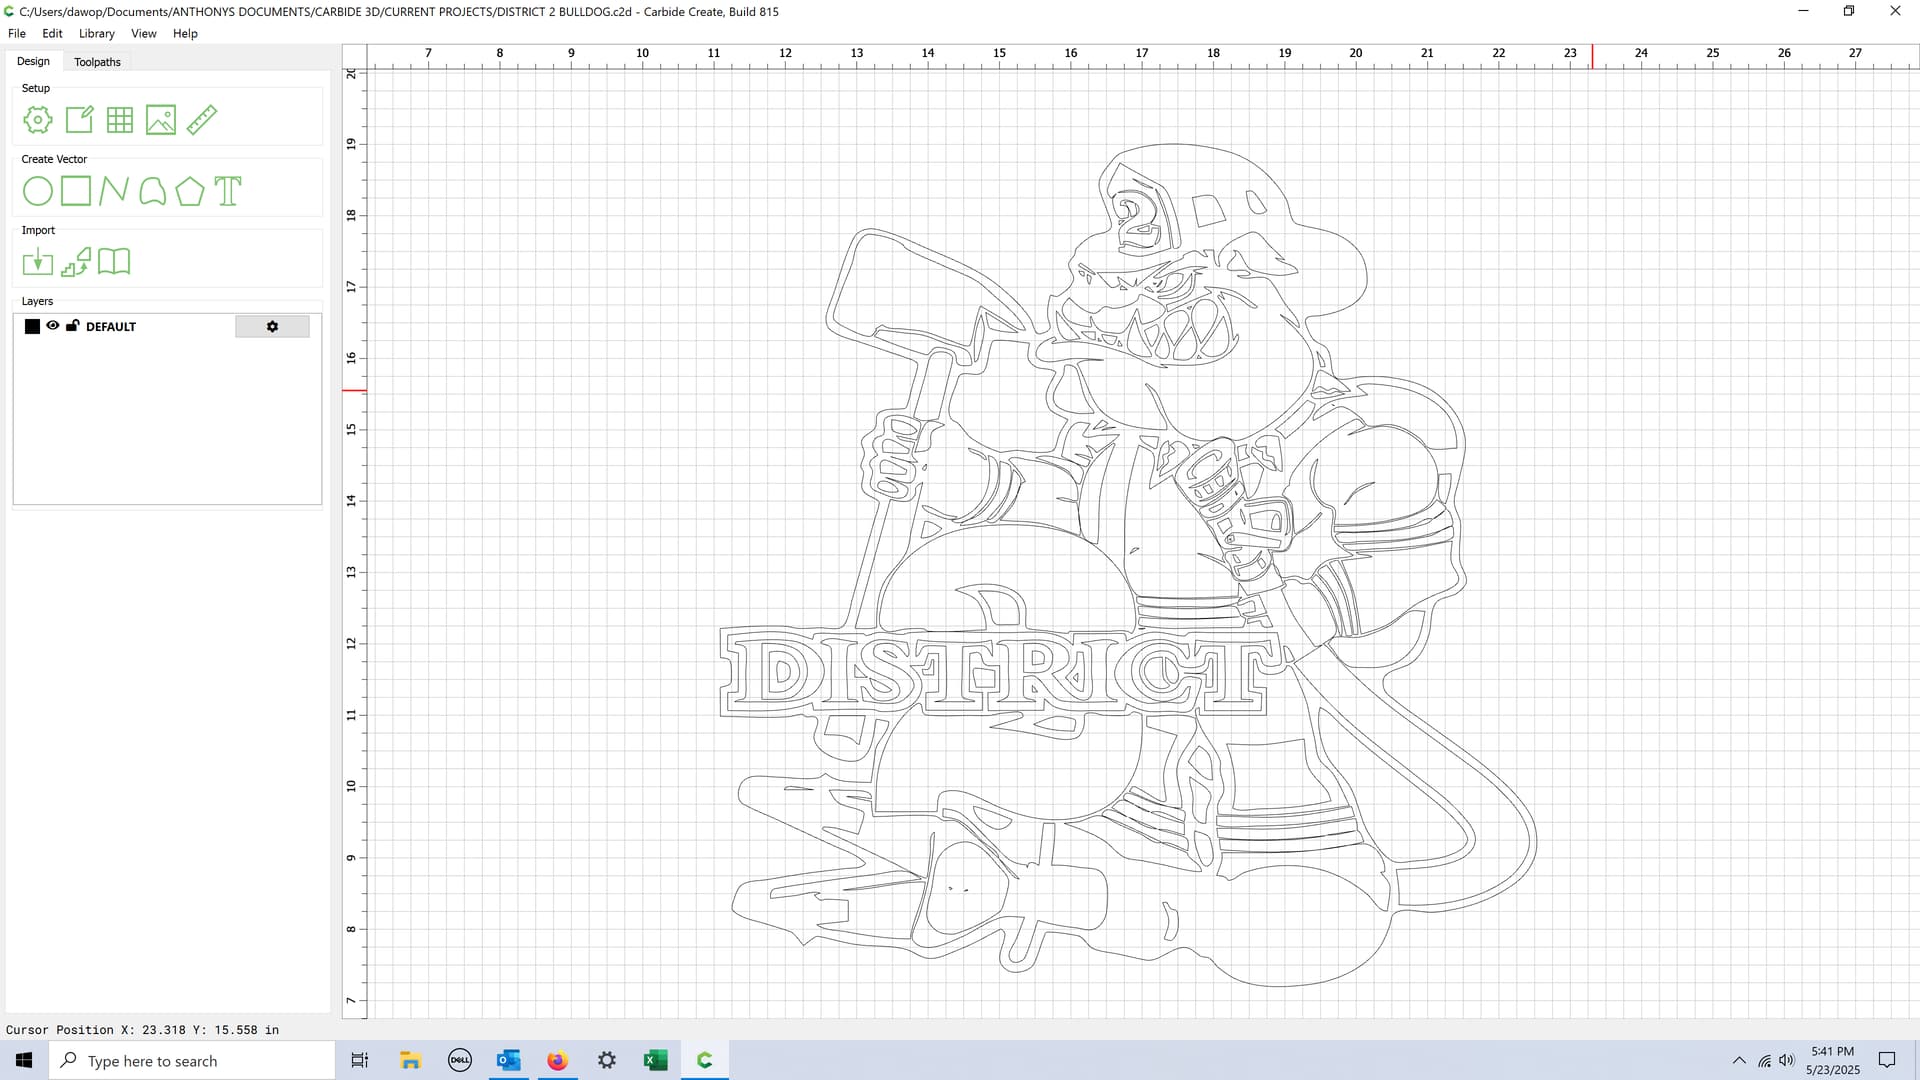1920x1080 pixels.
Task: Toggle DEFAULT layer lock icon
Action: (72, 326)
